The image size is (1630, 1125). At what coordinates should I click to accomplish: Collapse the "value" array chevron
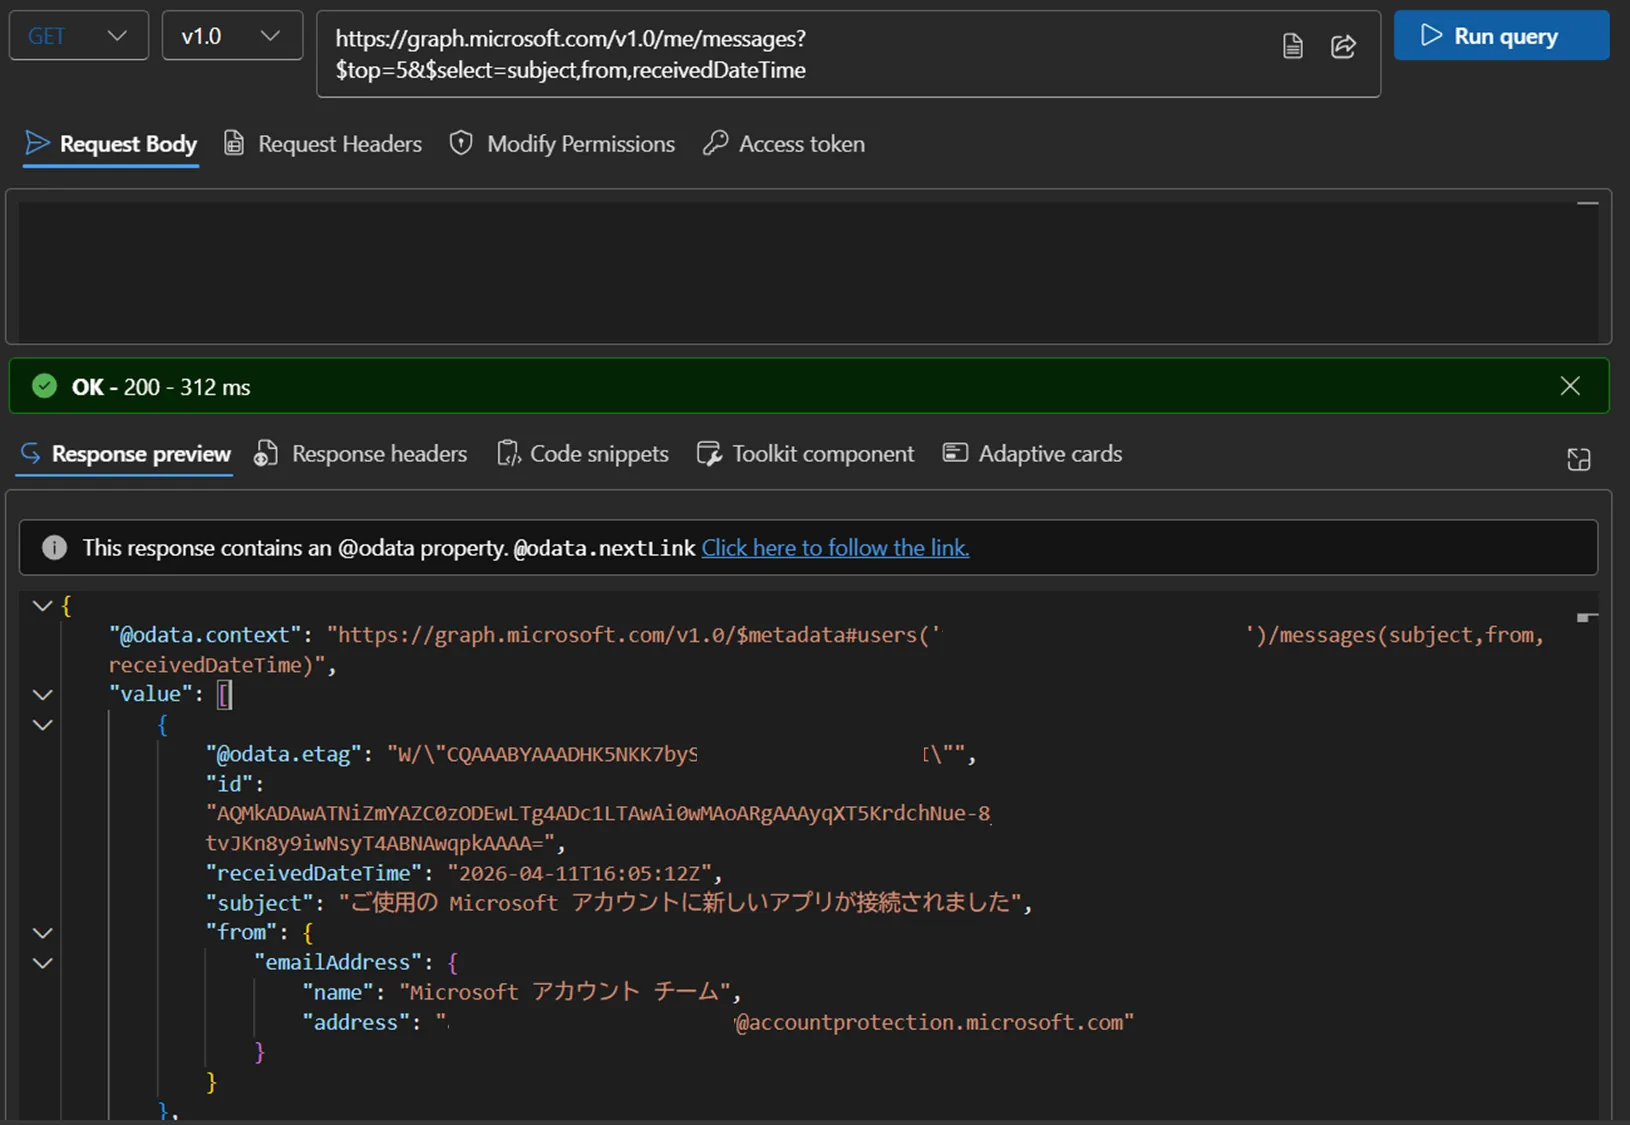click(42, 694)
